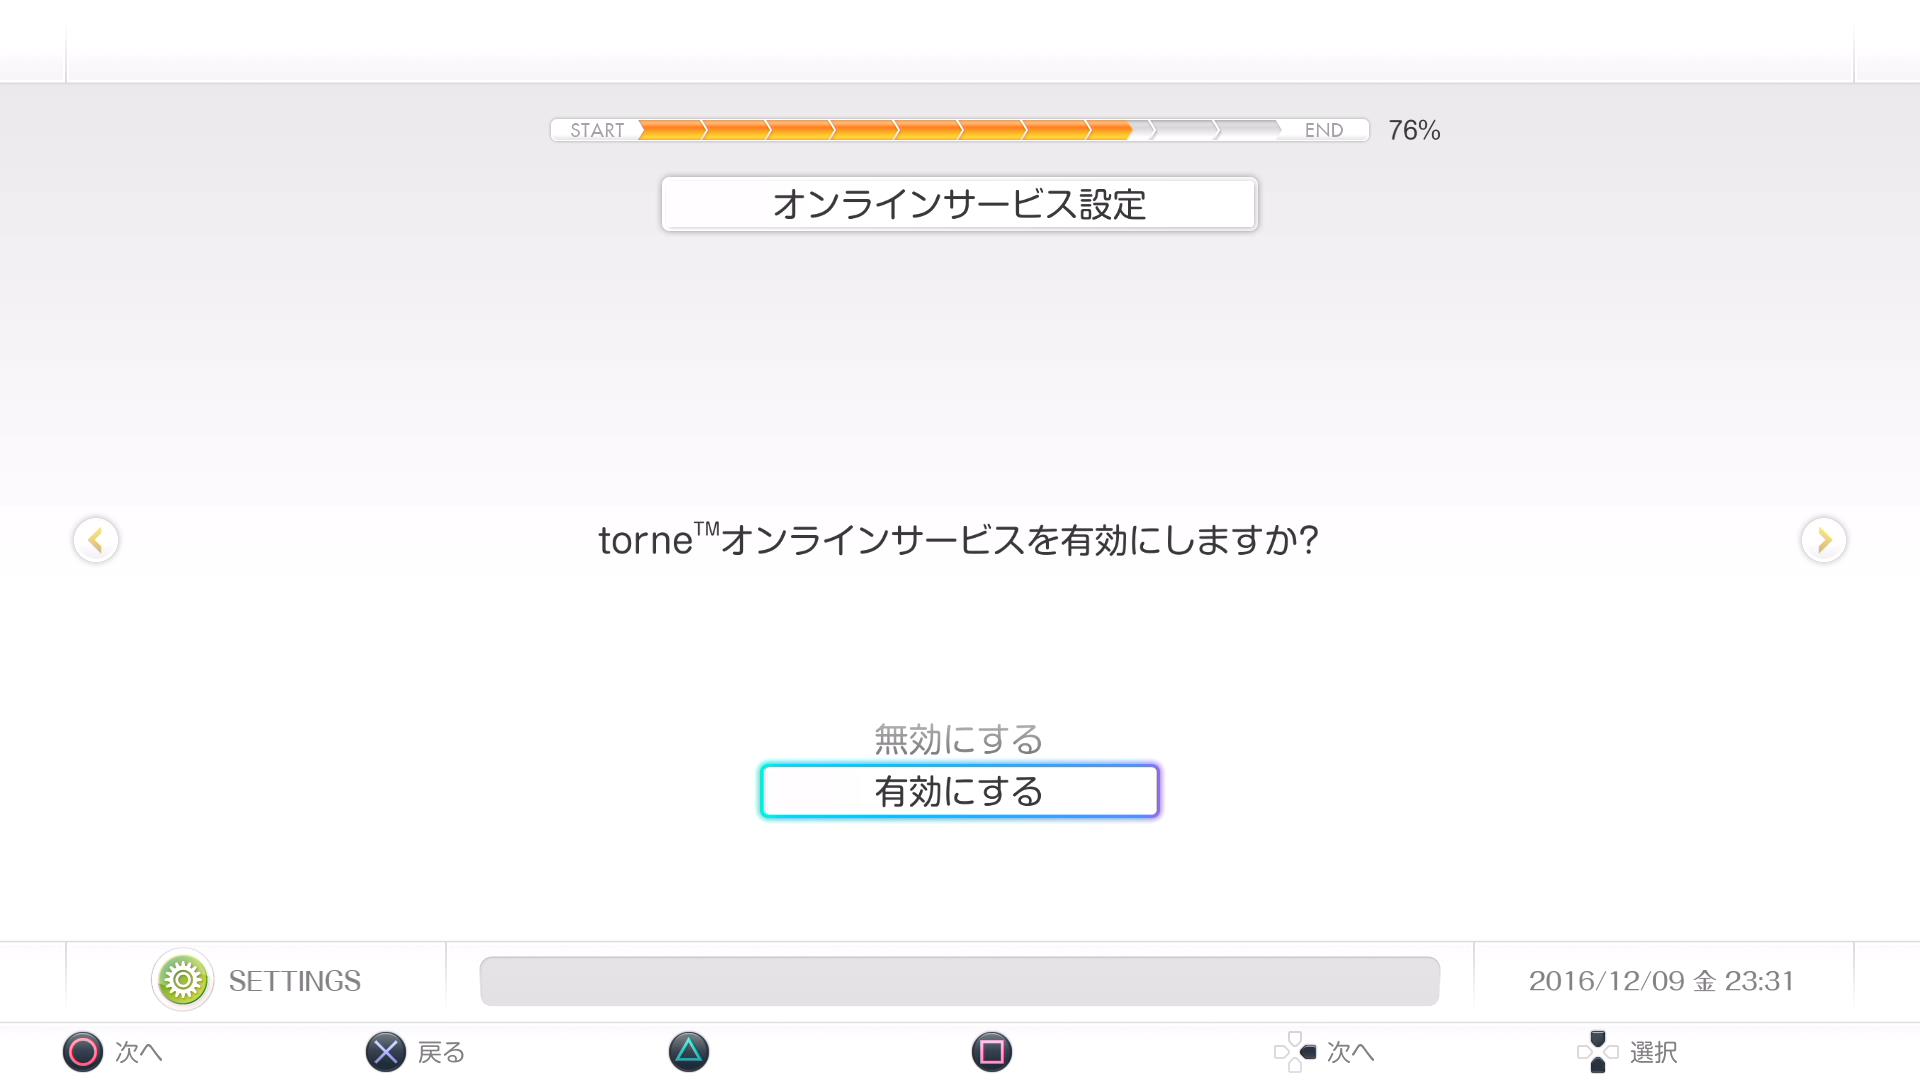This screenshot has height=1080, width=1920.
Task: Click the green triangle button icon
Action: [689, 1052]
